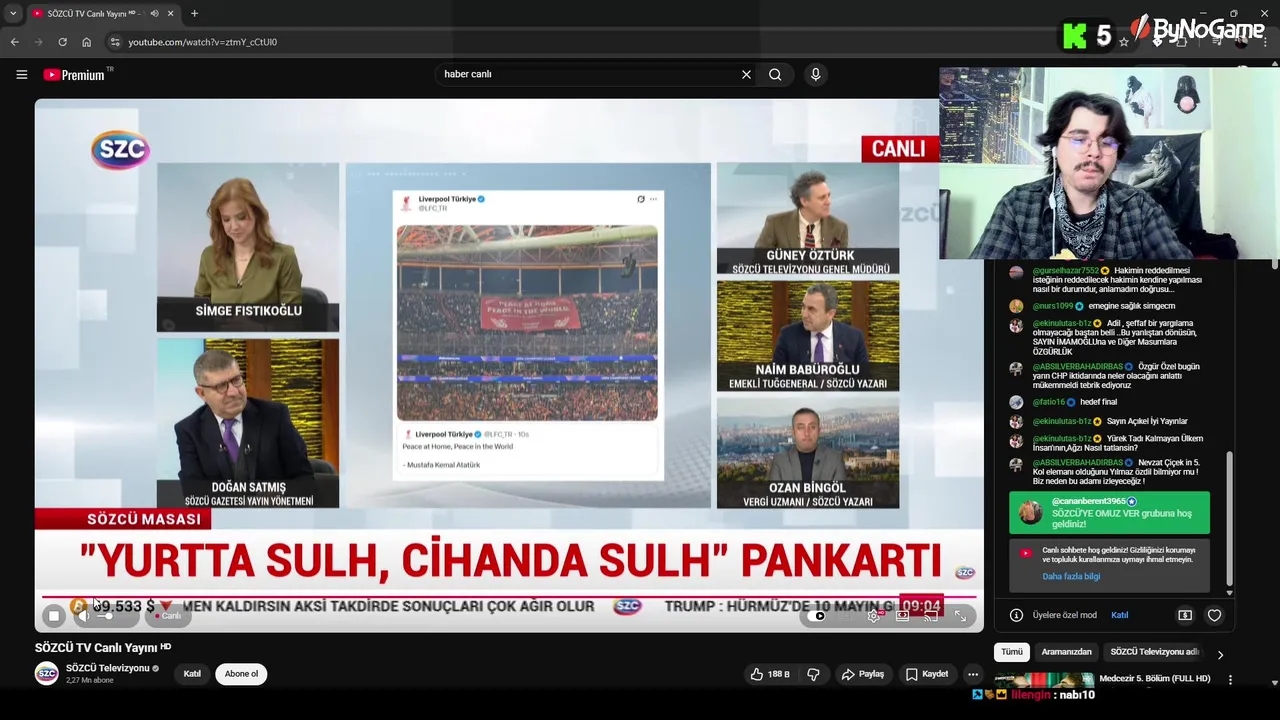Cast video to a device

tap(931, 616)
